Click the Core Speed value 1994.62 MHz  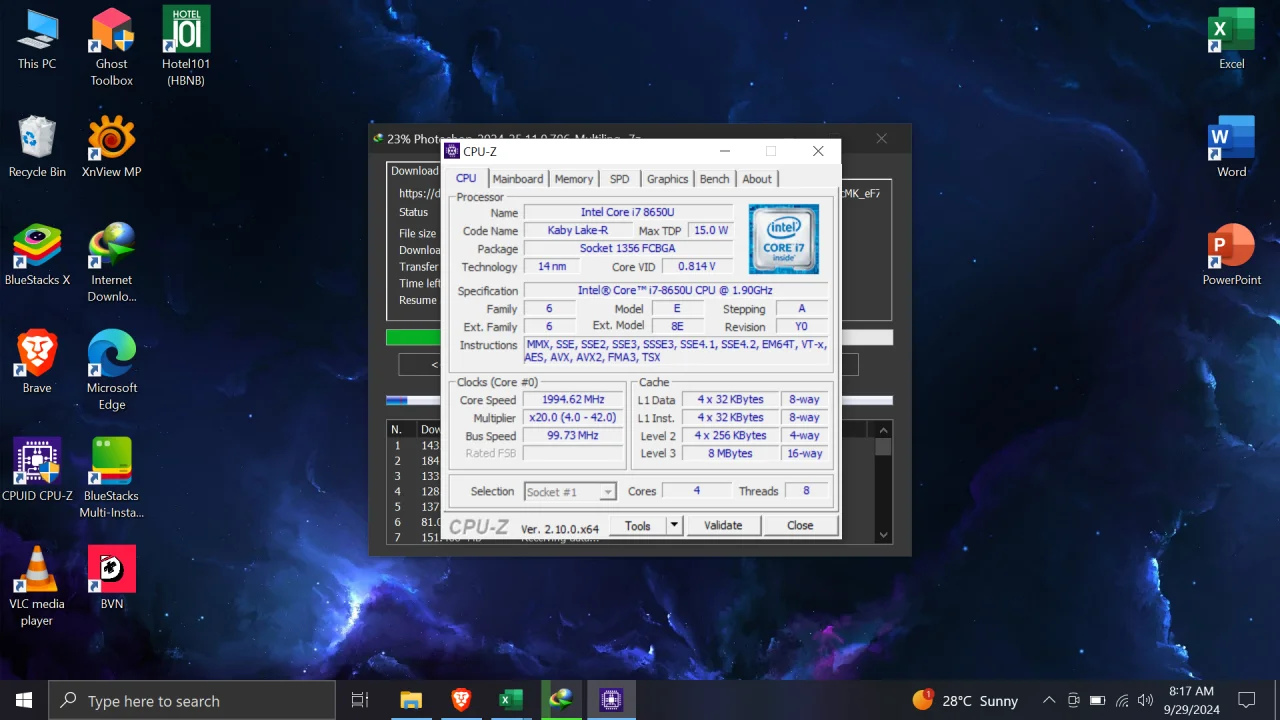tap(573, 400)
